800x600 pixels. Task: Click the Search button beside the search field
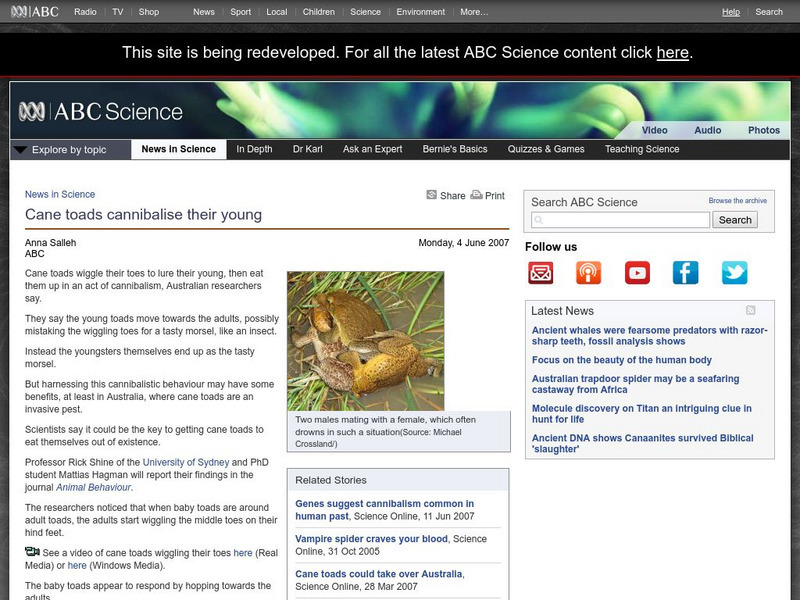[735, 220]
